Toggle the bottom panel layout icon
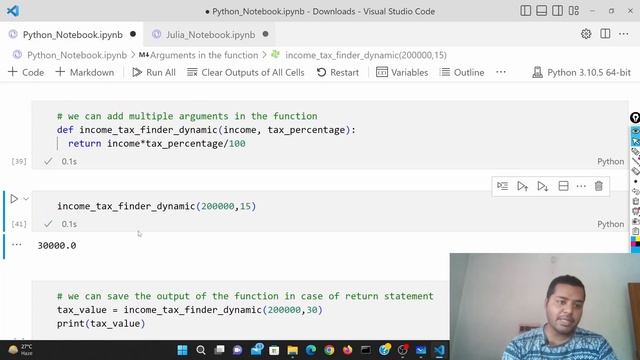The image size is (640, 360). pyautogui.click(x=541, y=11)
